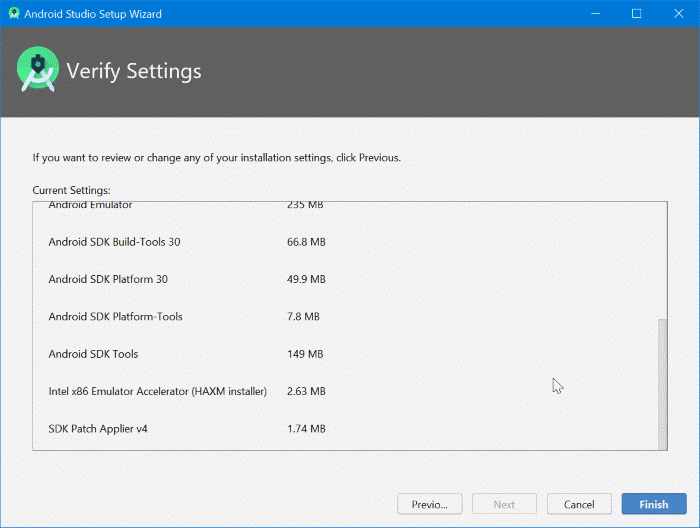This screenshot has height=528, width=700.
Task: Click the Current Settings label
Action: pos(71,191)
